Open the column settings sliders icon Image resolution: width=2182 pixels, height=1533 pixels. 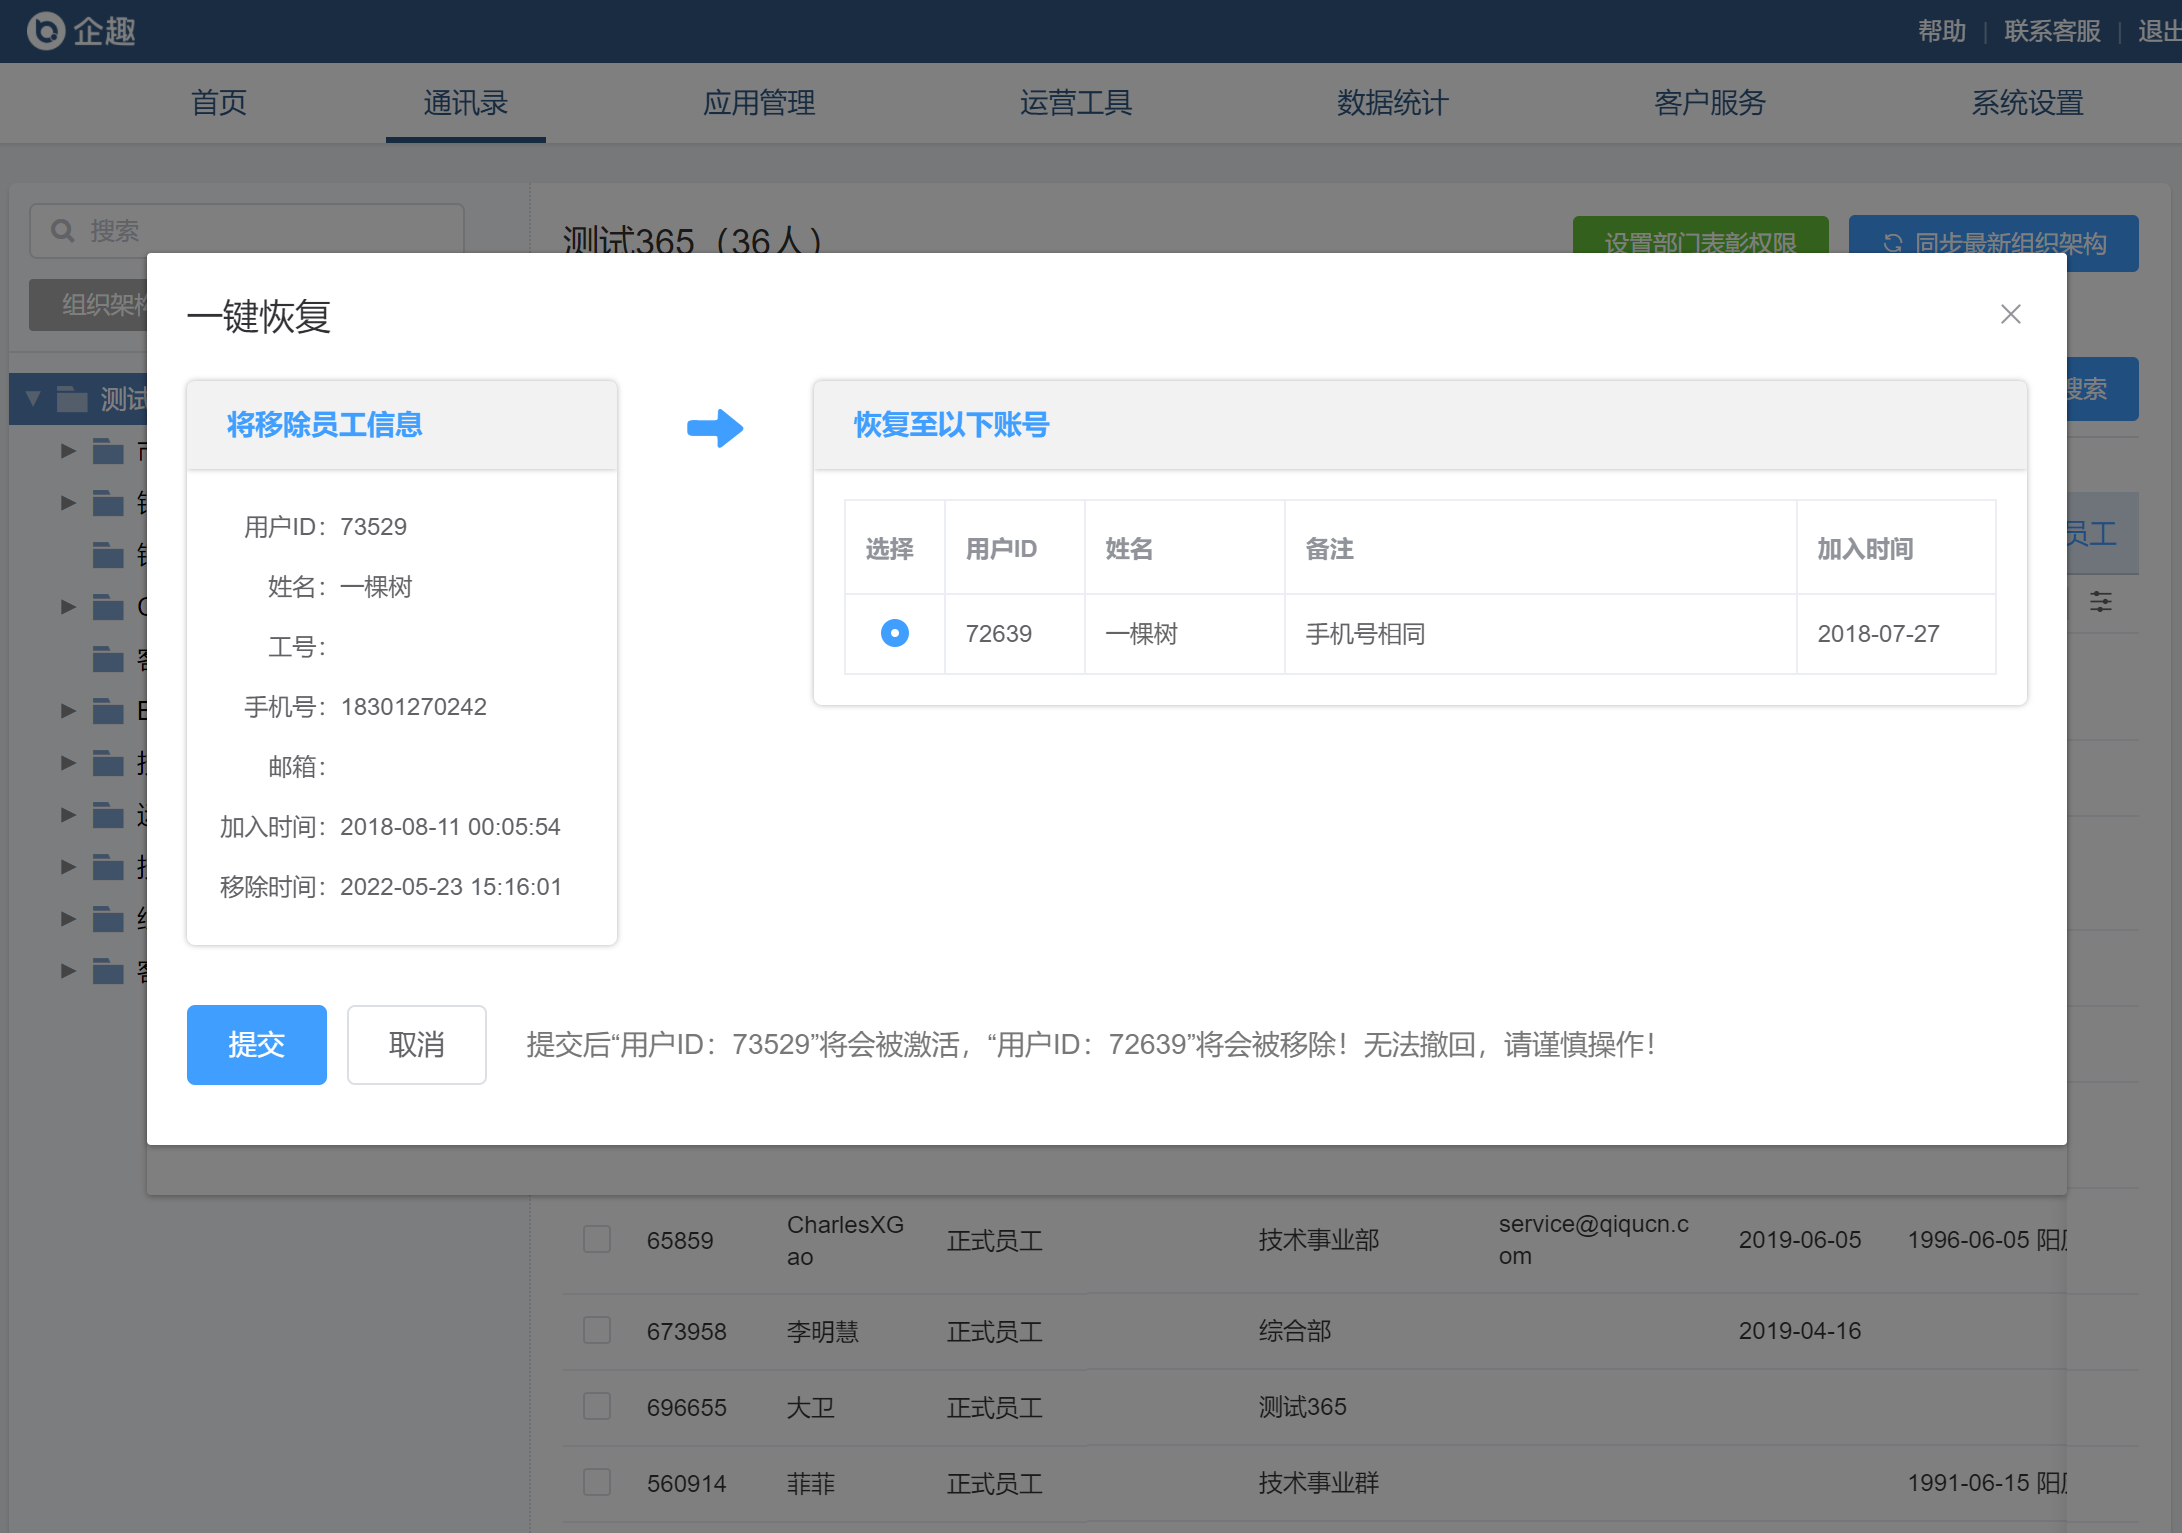[x=2101, y=601]
